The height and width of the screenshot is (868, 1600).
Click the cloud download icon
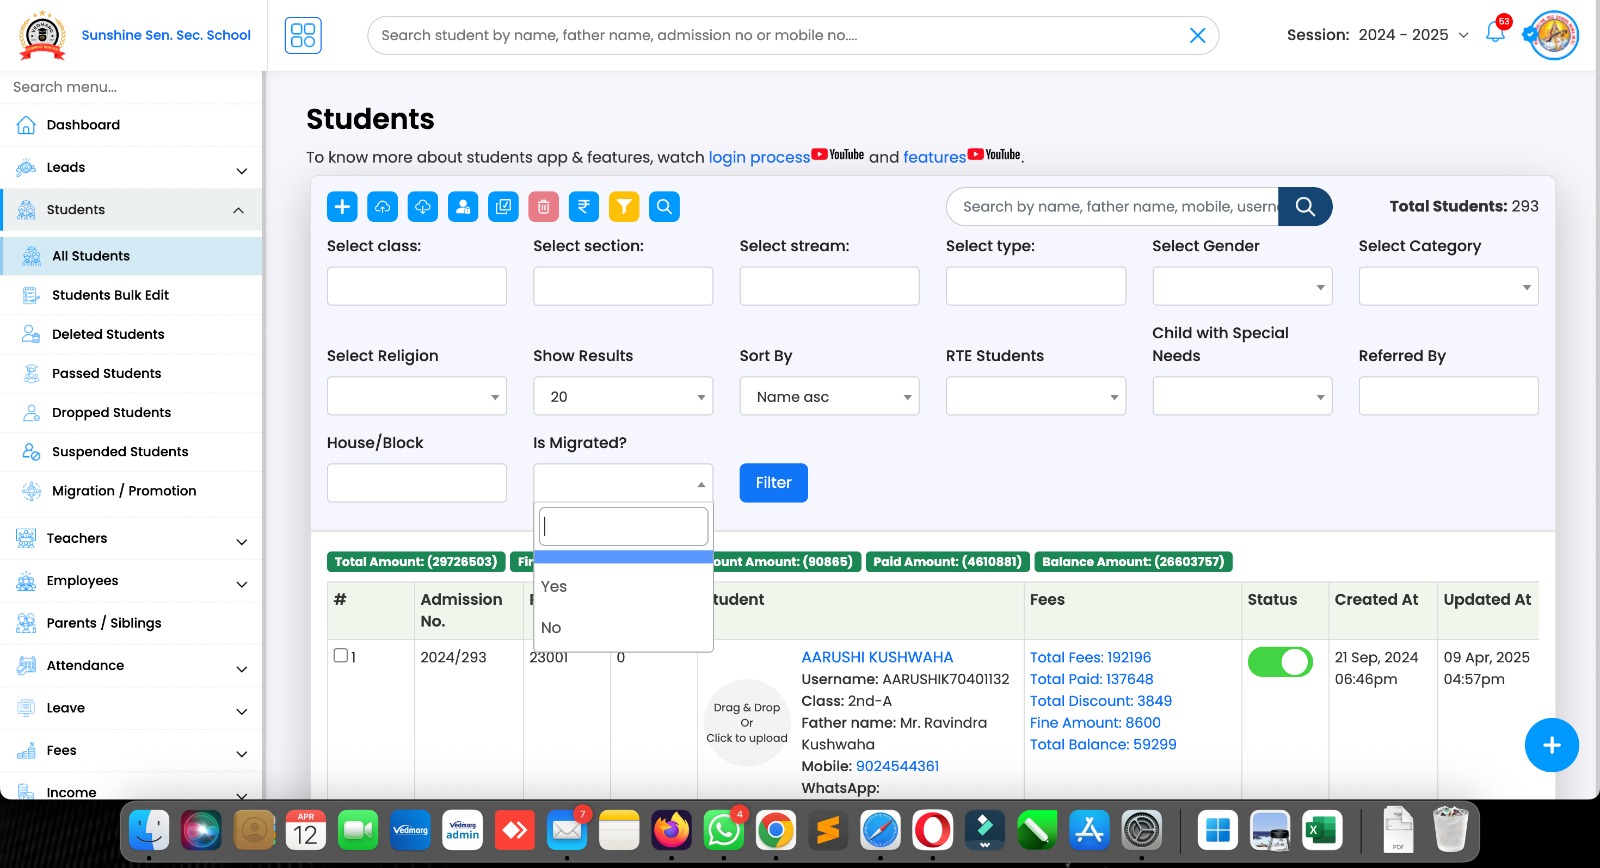pos(423,207)
